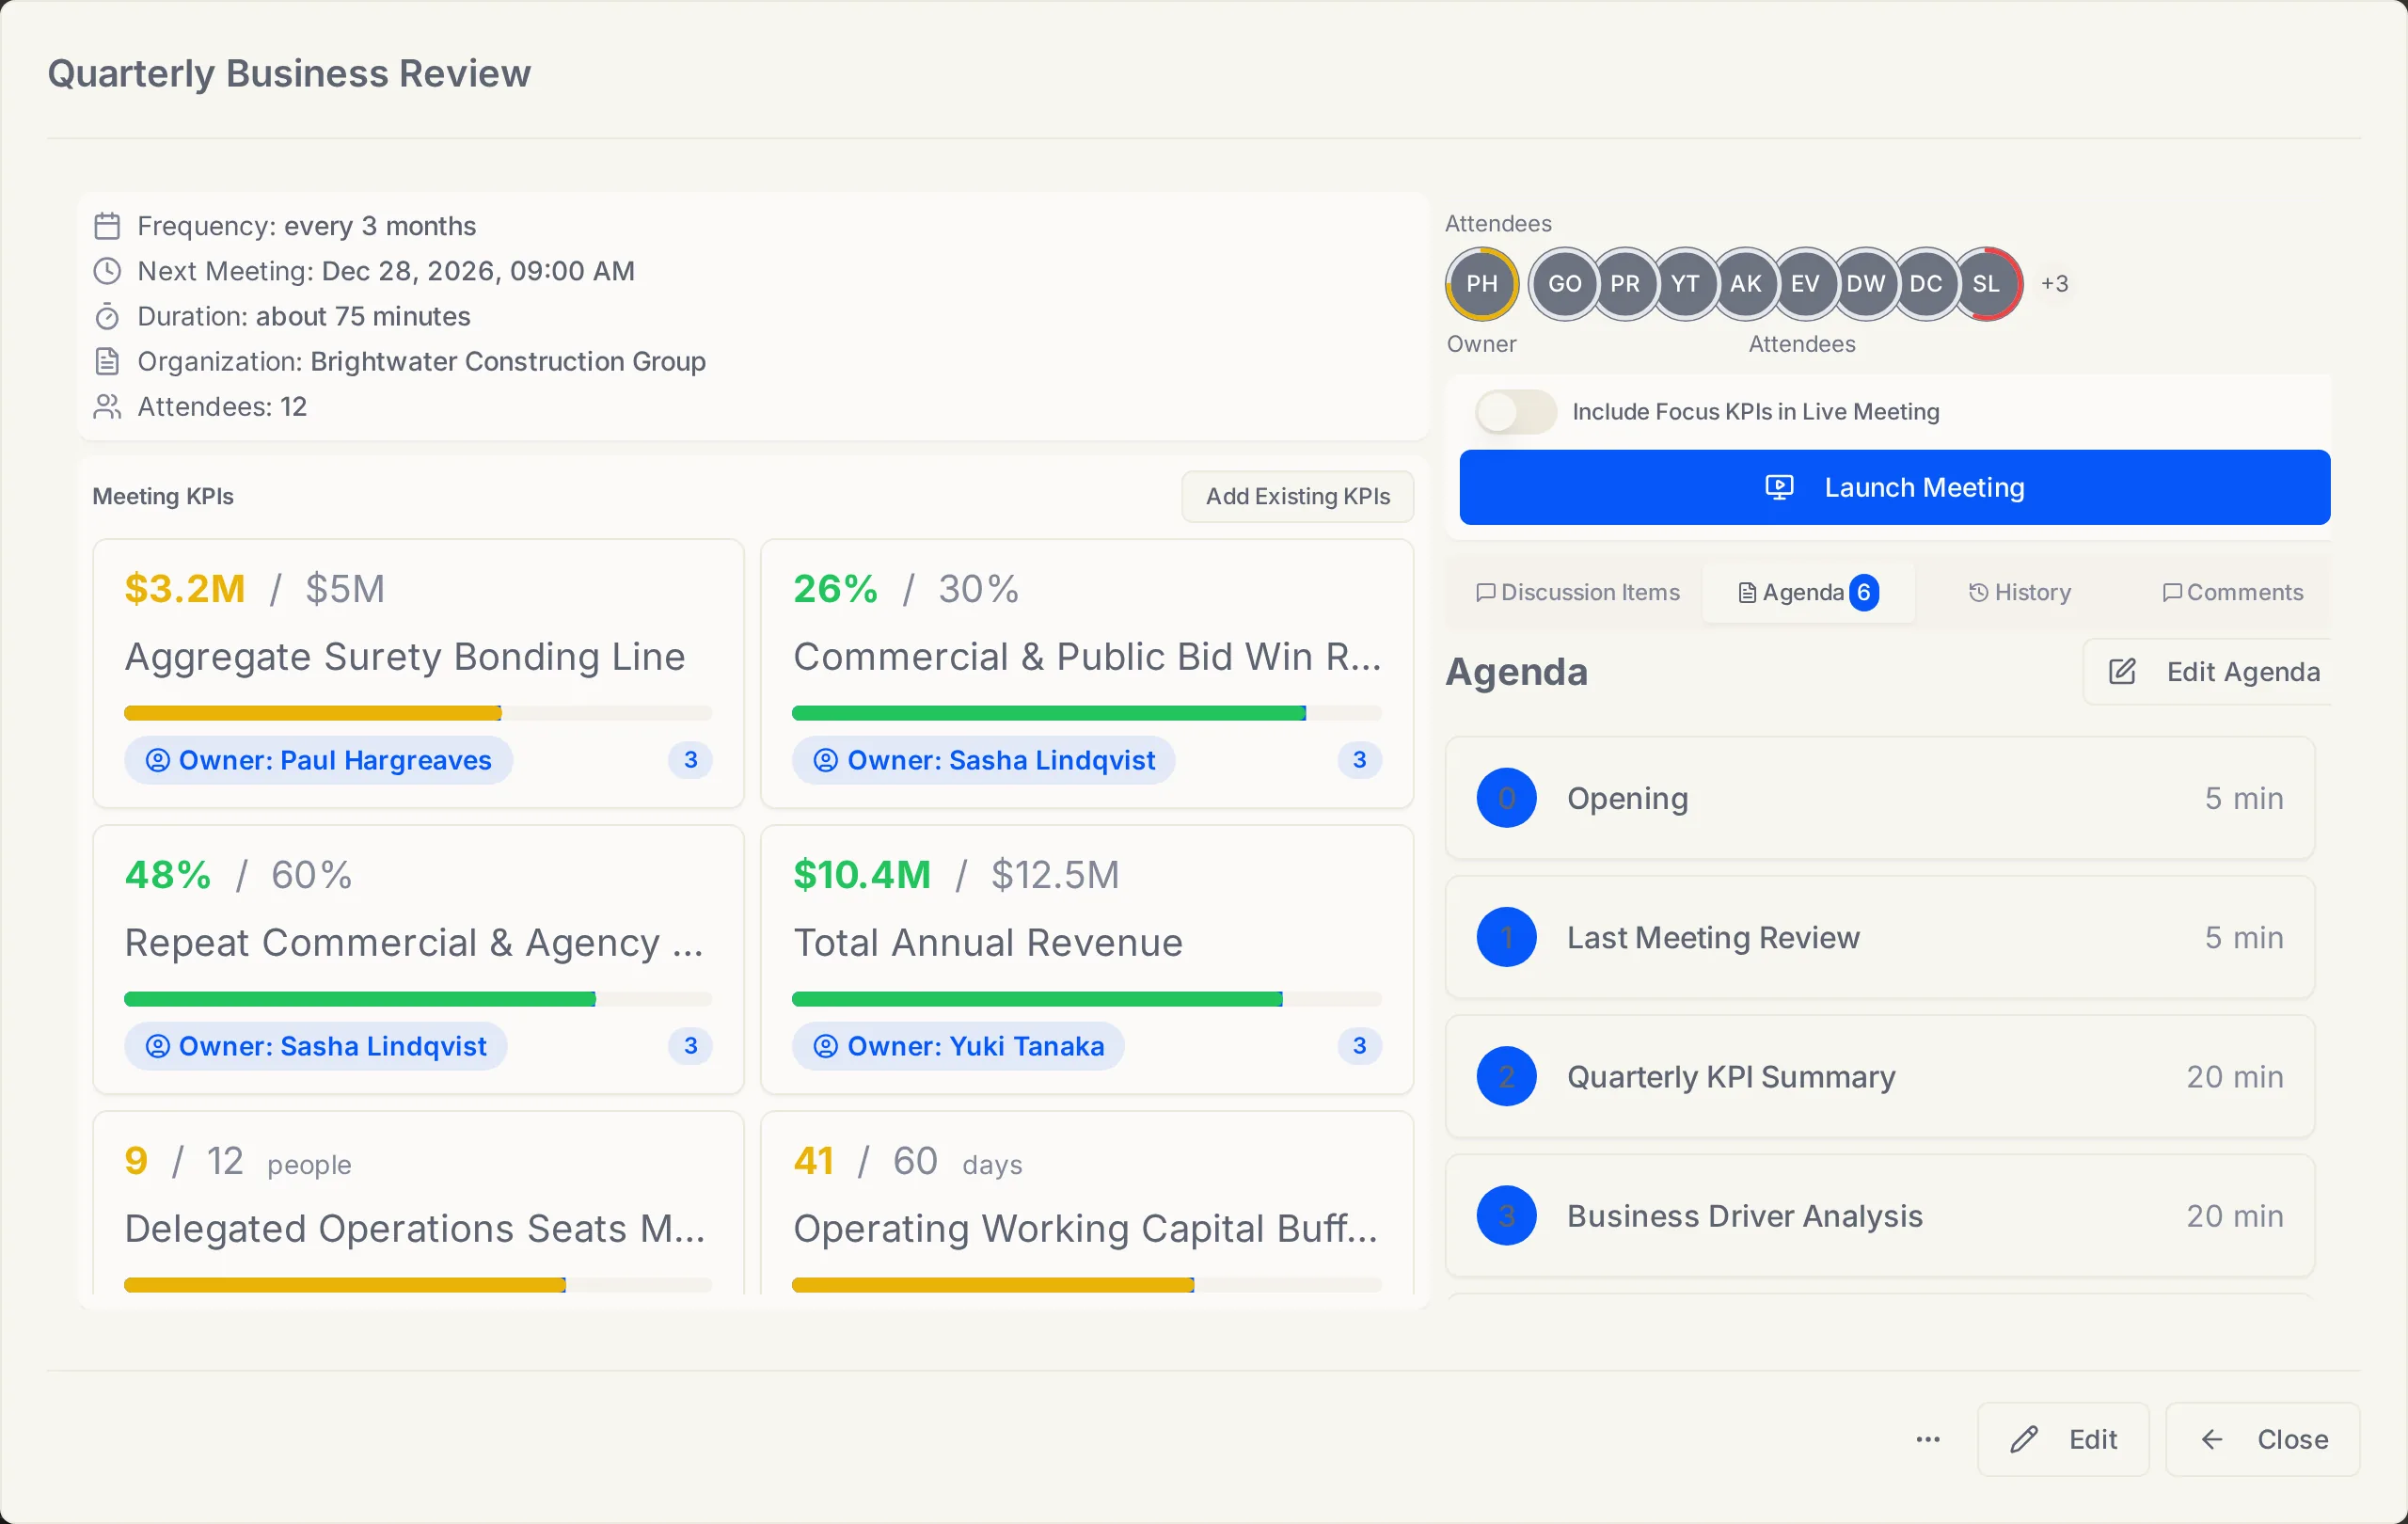
Task: Click the DC attendee avatar
Action: point(1925,284)
